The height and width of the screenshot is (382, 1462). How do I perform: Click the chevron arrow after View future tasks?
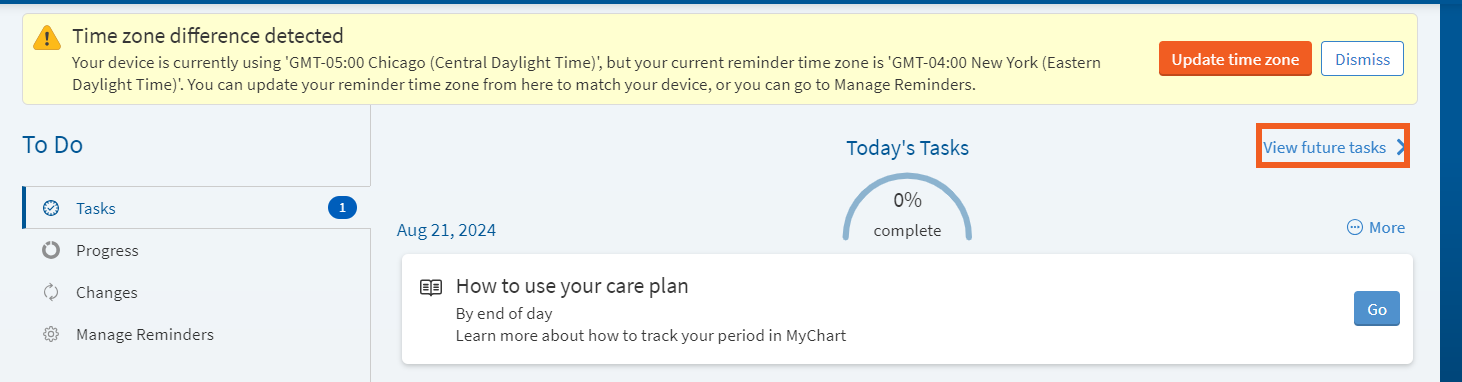[1400, 147]
